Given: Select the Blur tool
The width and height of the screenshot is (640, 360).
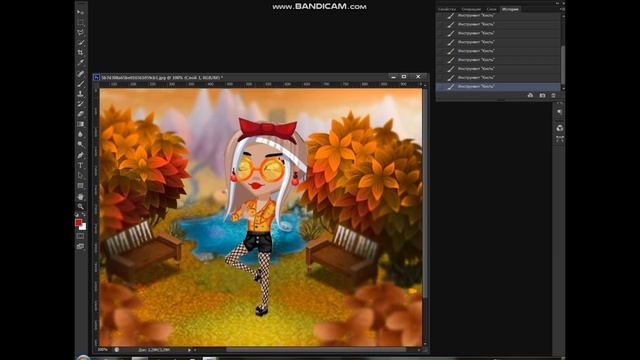Looking at the screenshot, I should 80,134.
